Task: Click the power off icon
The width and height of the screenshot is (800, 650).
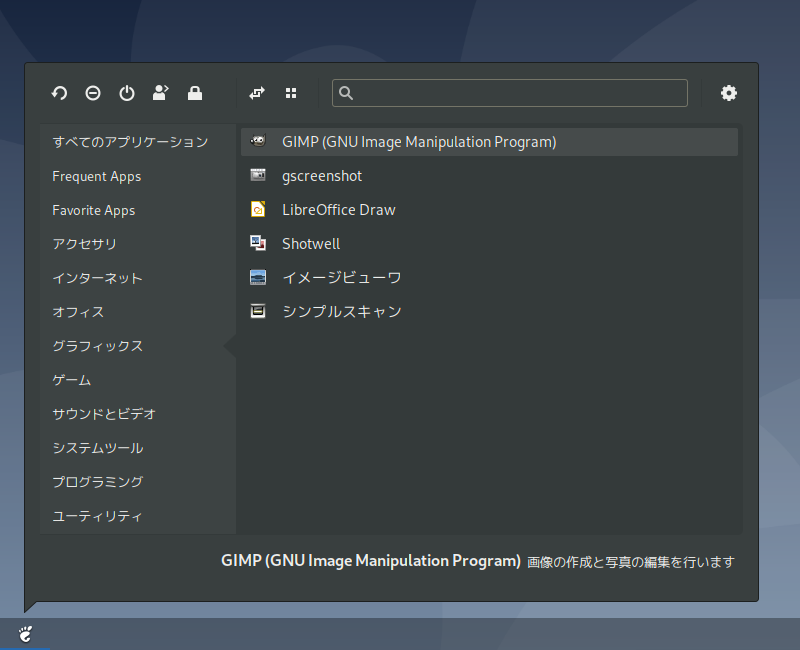Action: click(127, 93)
